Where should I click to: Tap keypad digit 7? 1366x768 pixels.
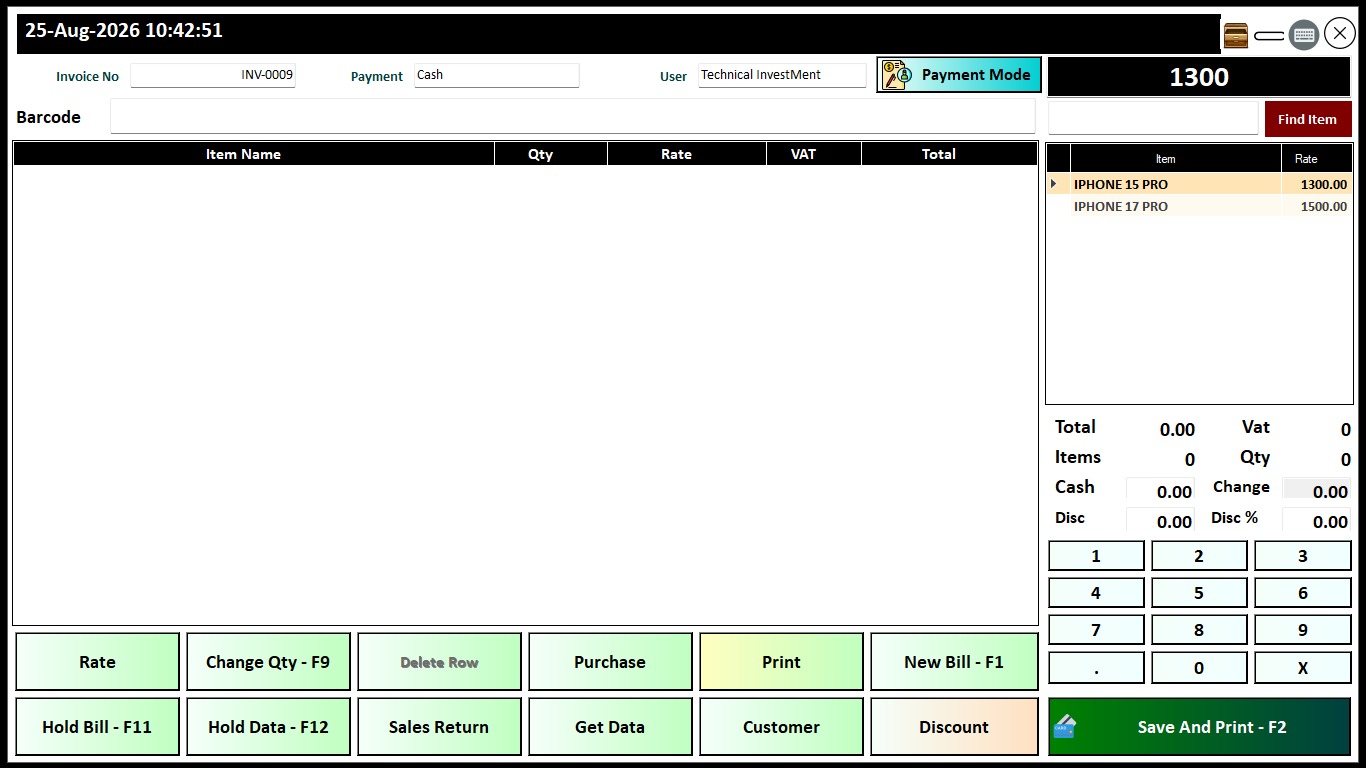[1096, 630]
